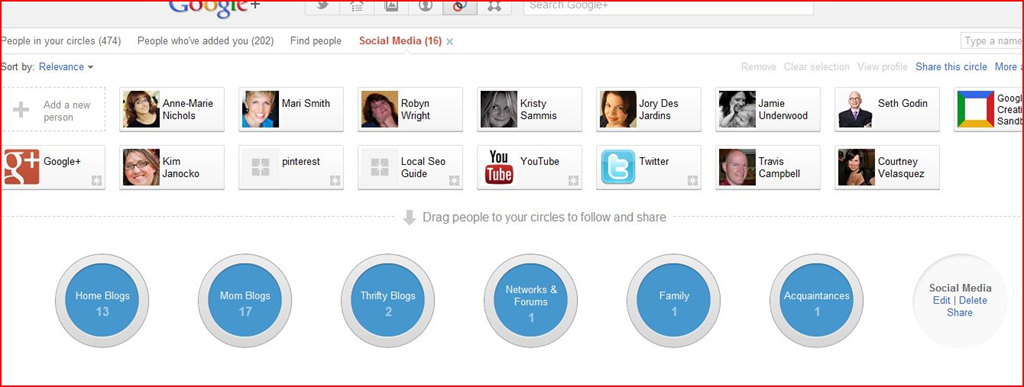Screen dimensions: 1024x387
Task: Click the Remove link
Action: (x=758, y=67)
